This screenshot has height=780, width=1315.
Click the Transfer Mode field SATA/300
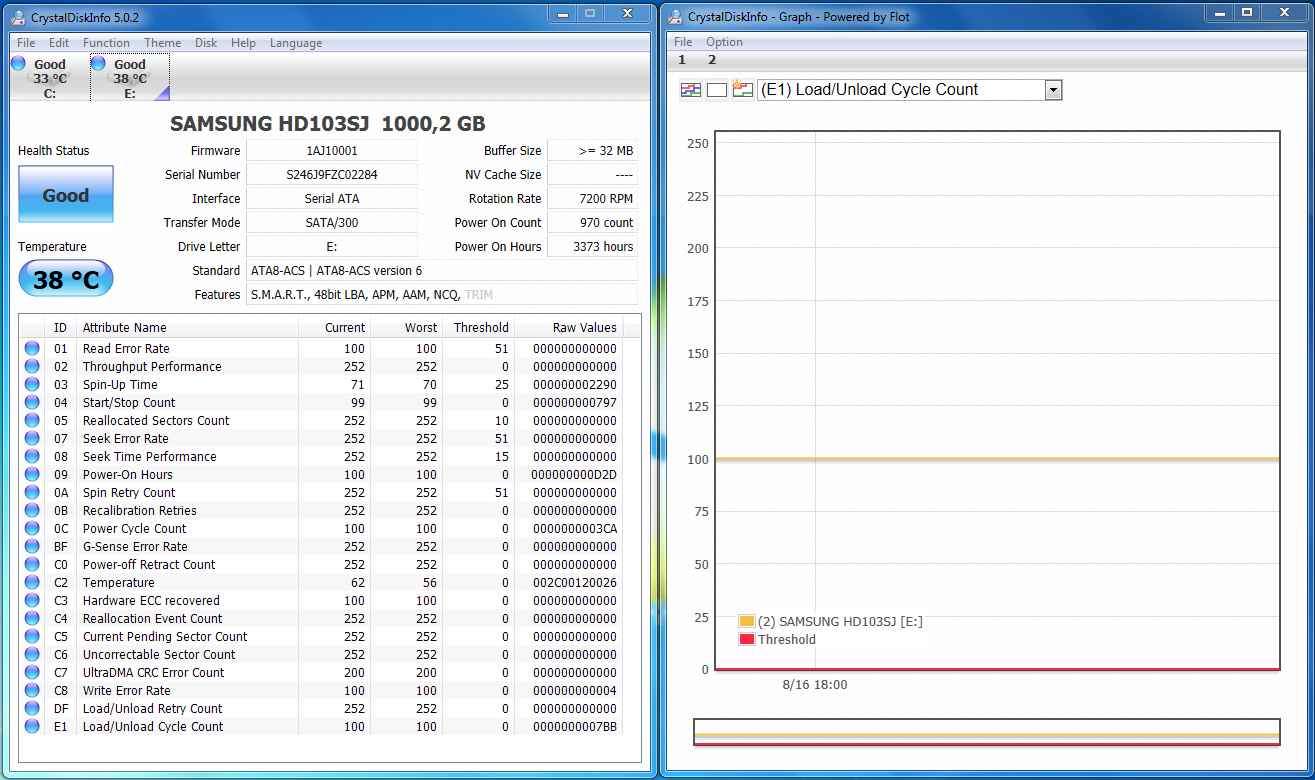332,223
